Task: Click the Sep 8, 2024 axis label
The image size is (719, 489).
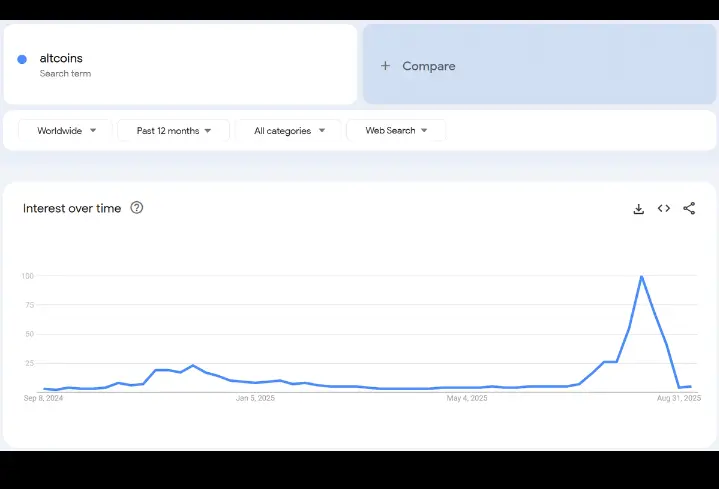Action: (43, 398)
